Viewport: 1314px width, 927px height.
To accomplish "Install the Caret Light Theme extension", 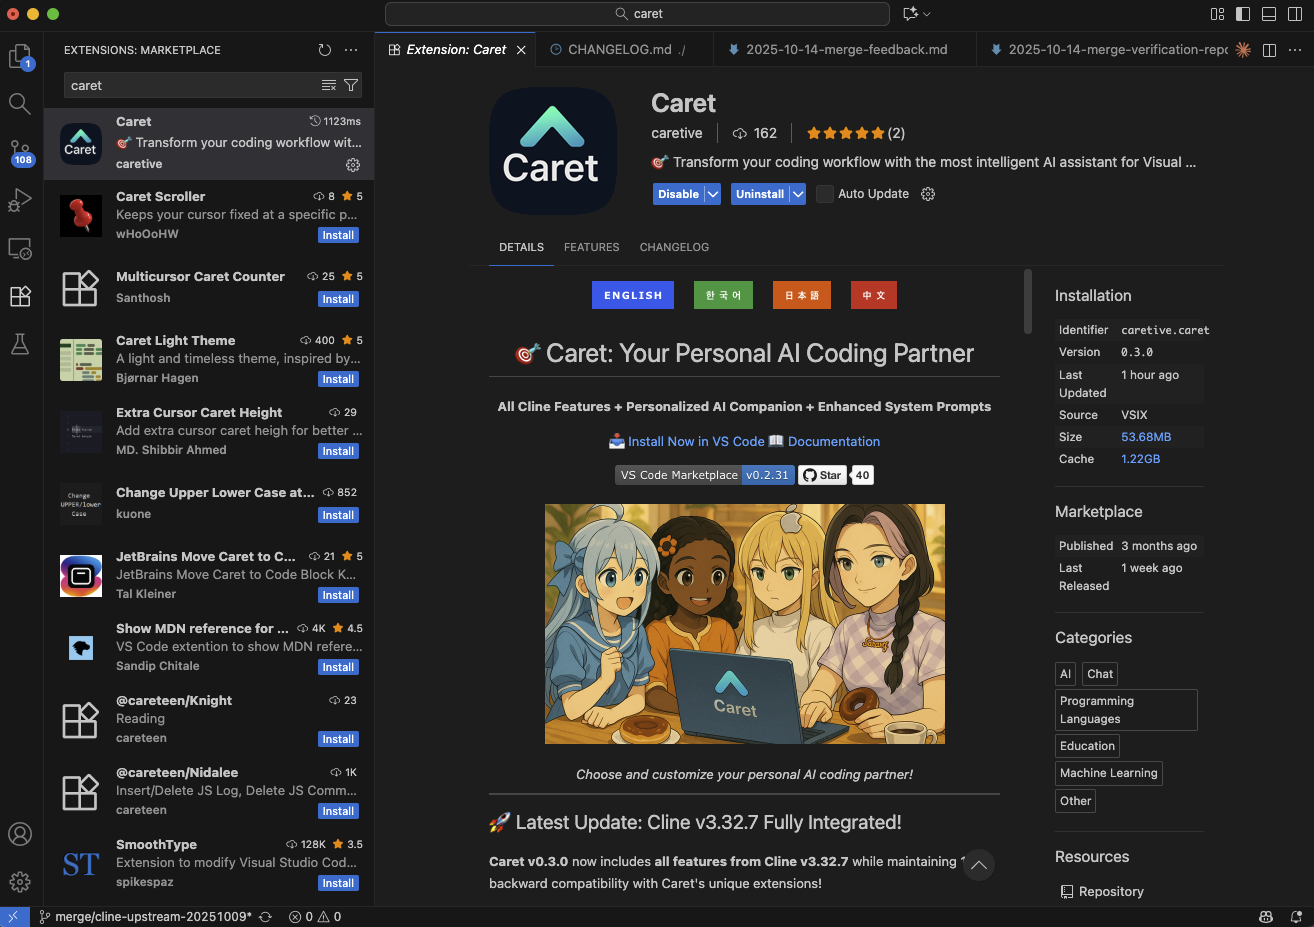I will coord(338,379).
